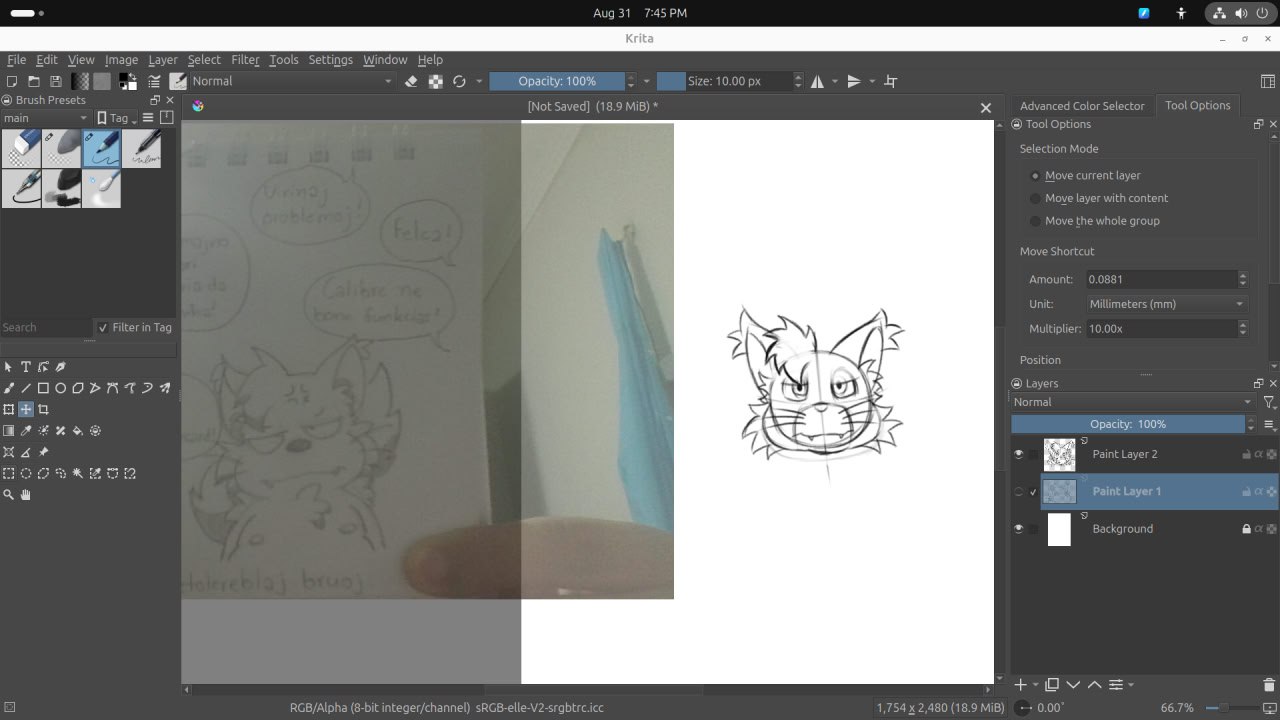Open the brush blending mode 'Normal' dropdown
The width and height of the screenshot is (1280, 720).
pos(290,81)
